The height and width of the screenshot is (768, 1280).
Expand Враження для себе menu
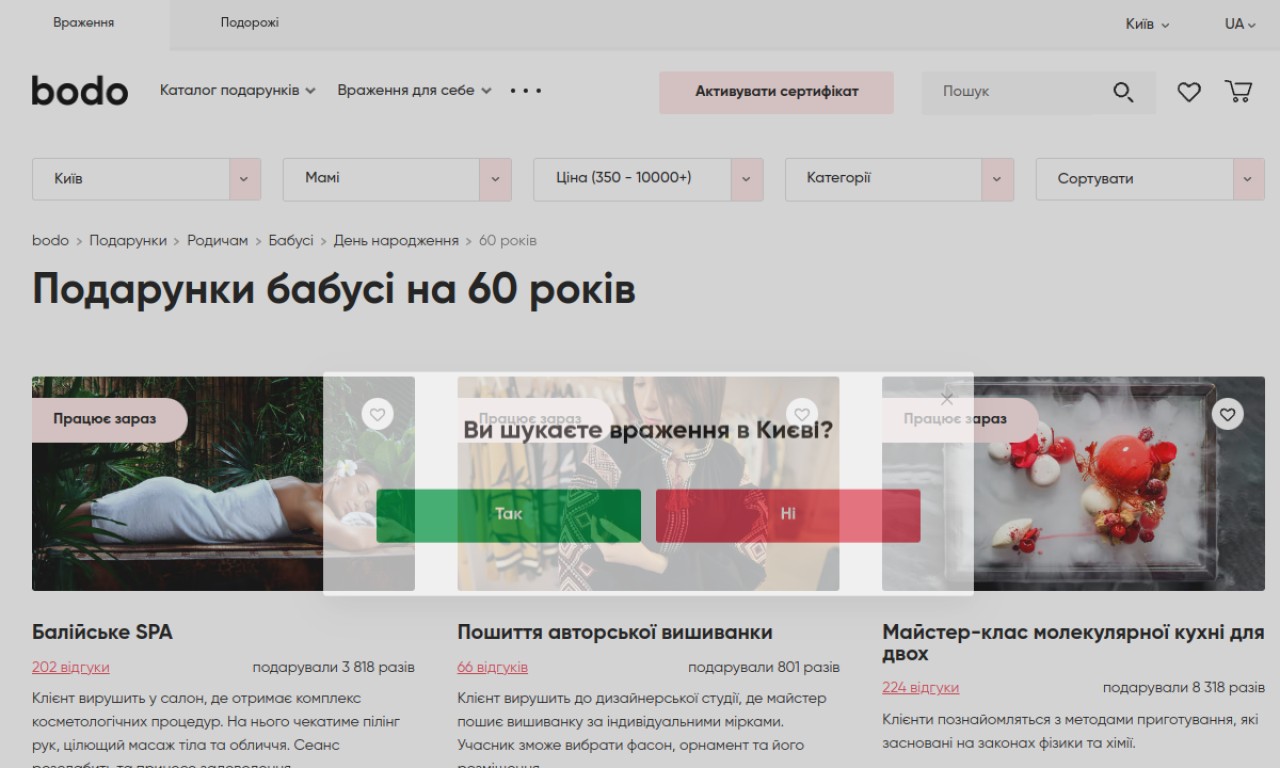(414, 91)
